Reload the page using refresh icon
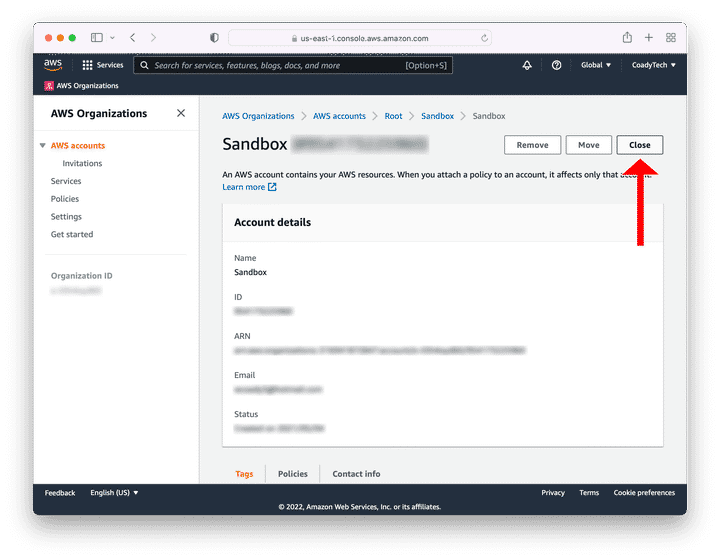720x559 pixels. [484, 38]
